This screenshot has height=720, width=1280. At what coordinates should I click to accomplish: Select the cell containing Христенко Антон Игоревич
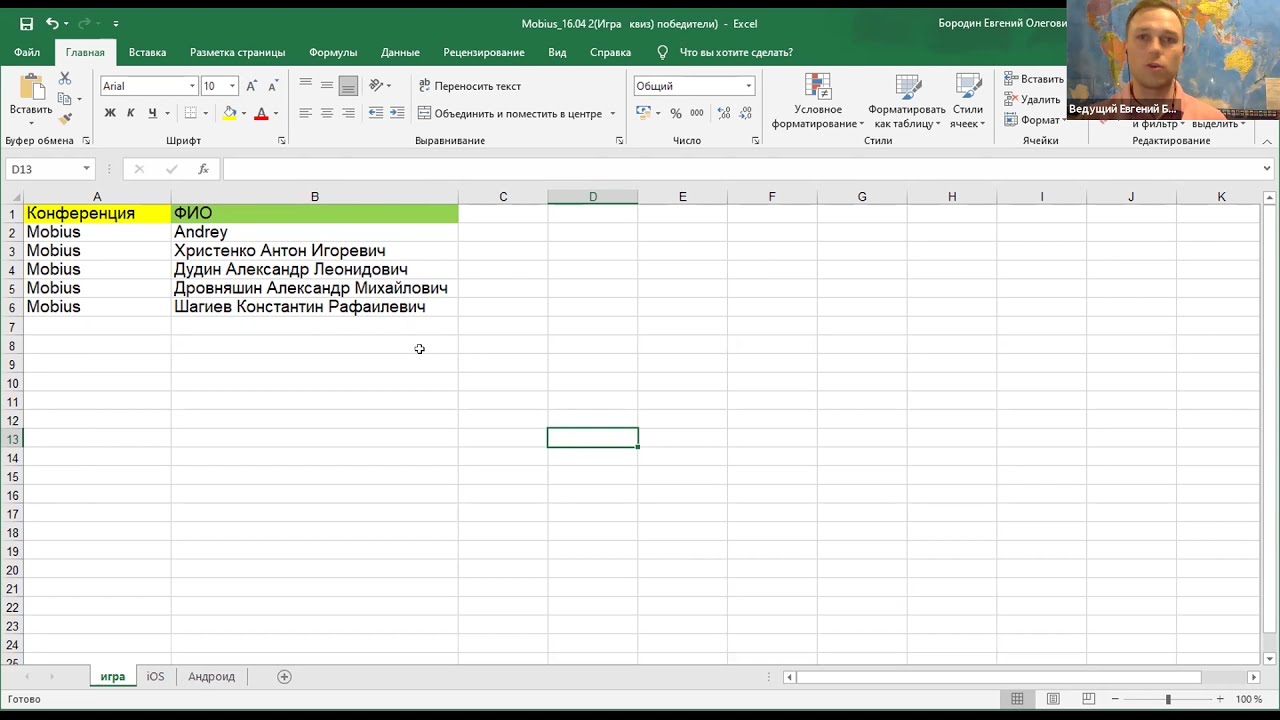pos(314,251)
